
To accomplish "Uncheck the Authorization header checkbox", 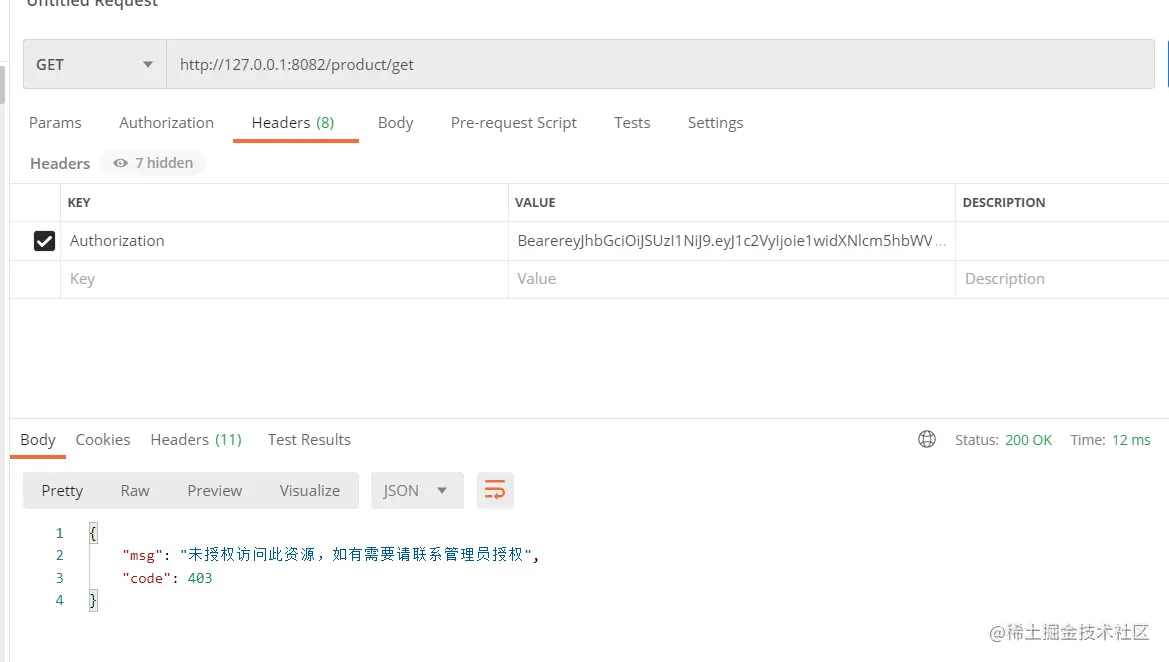I will coord(45,241).
